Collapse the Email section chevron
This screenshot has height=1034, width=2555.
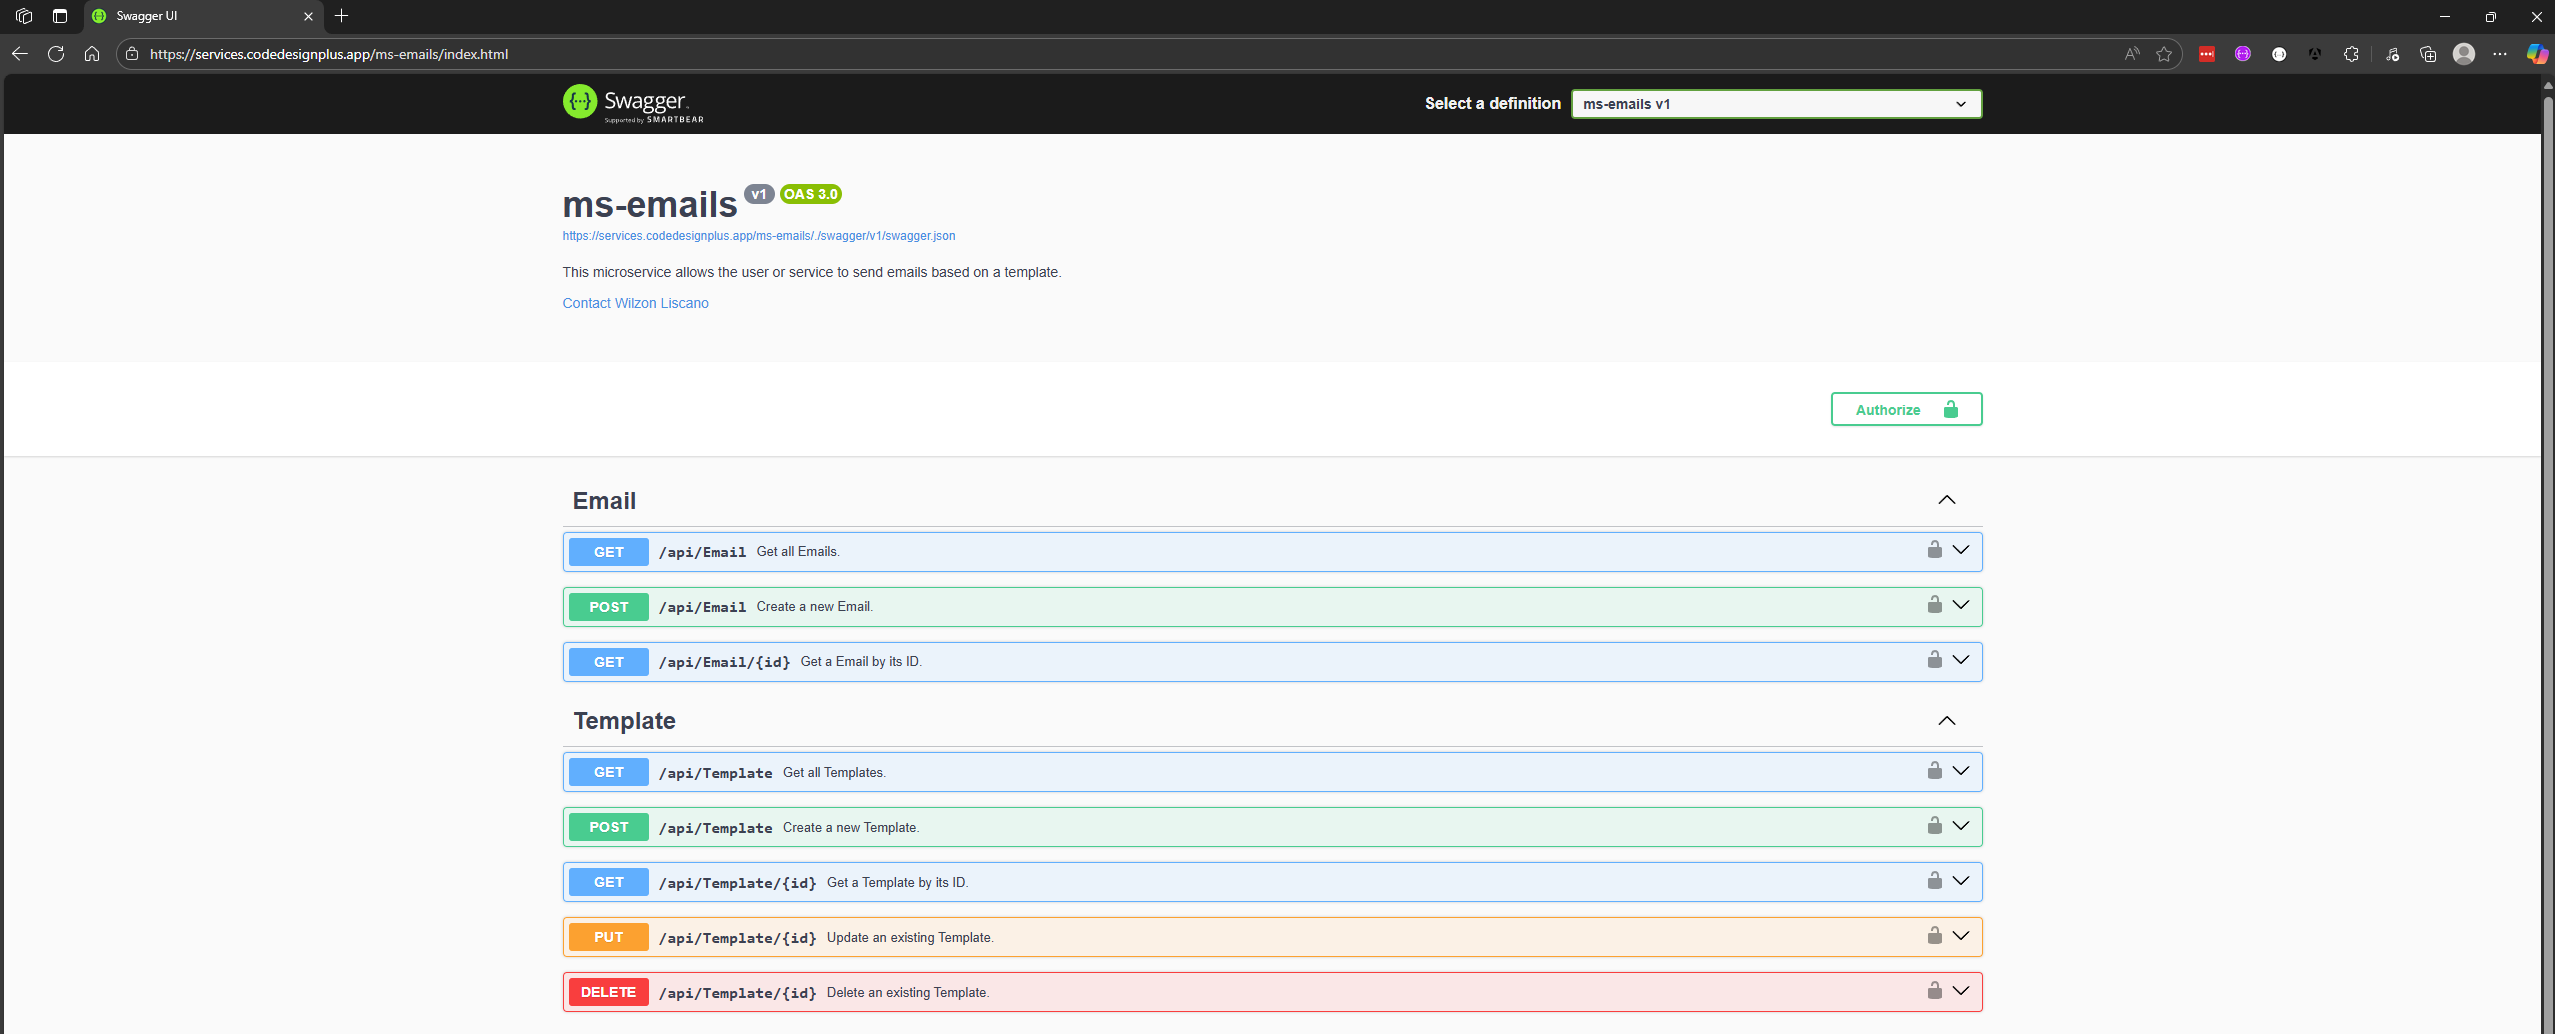point(1946,500)
